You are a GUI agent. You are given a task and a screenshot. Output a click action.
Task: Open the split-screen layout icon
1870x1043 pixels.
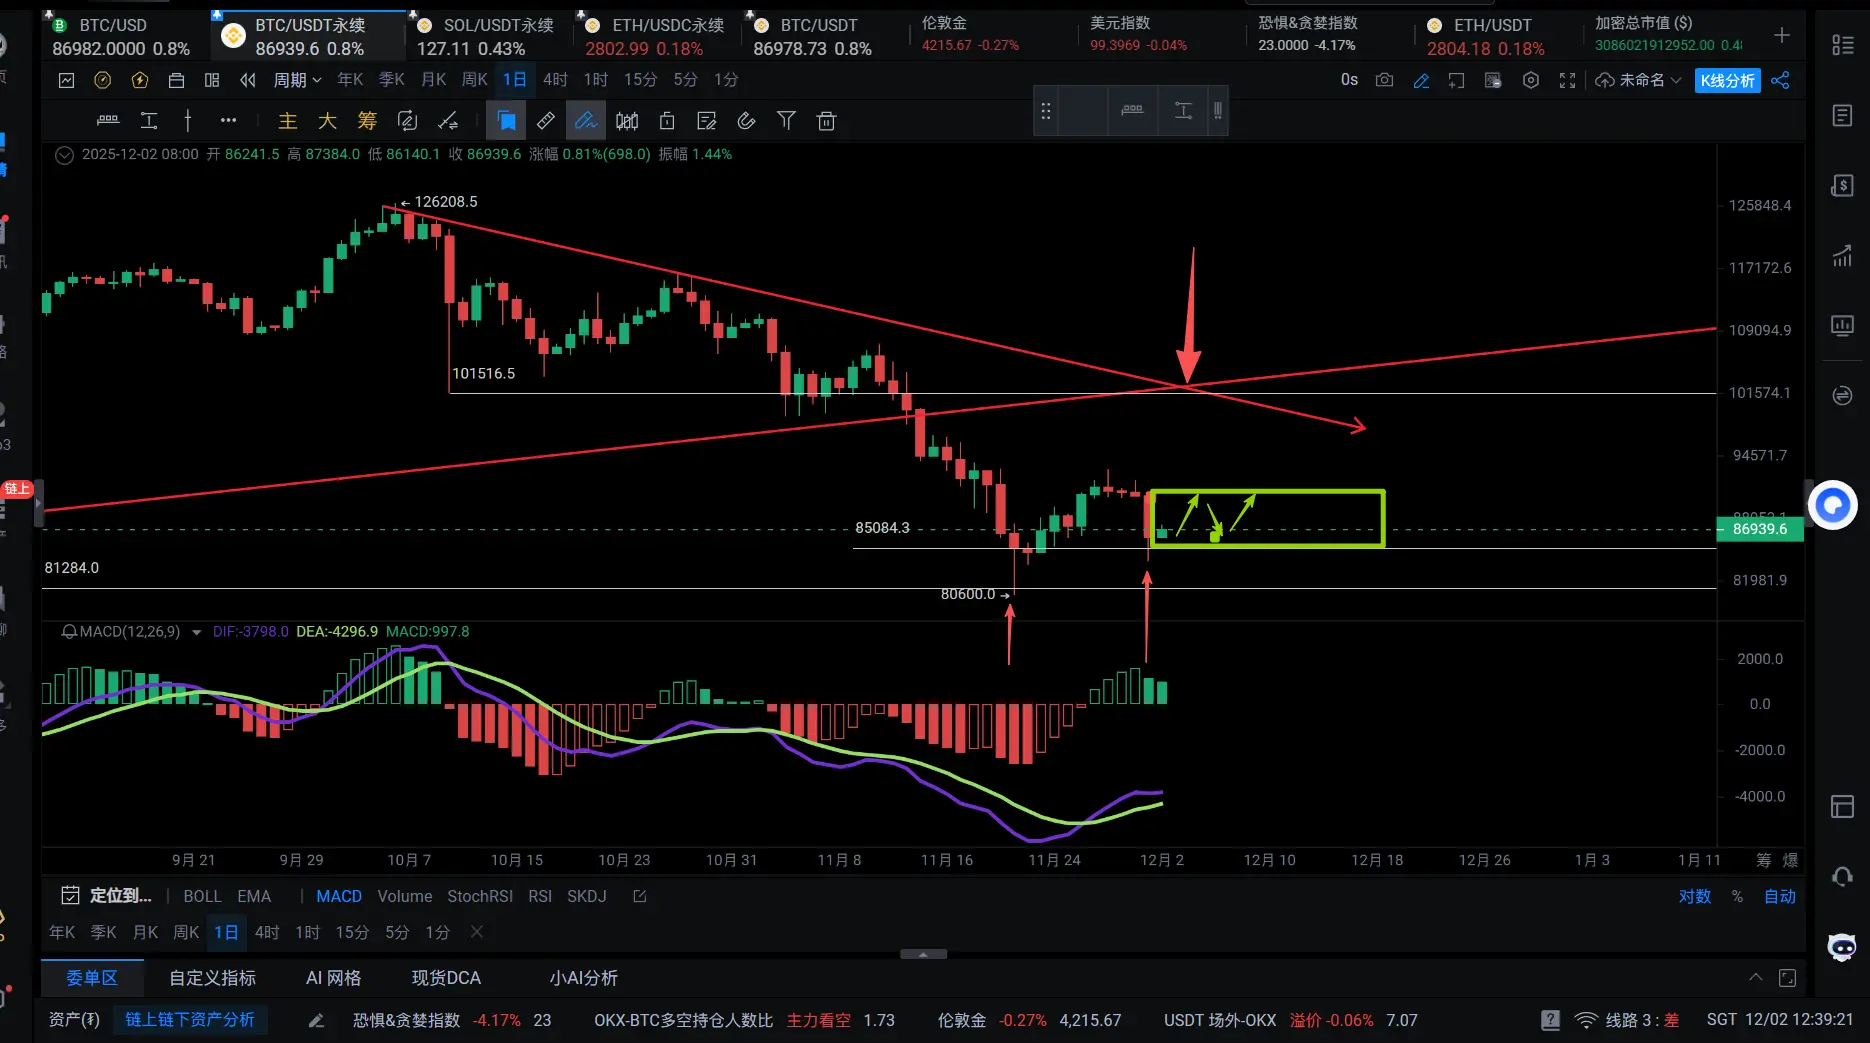pyautogui.click(x=212, y=80)
